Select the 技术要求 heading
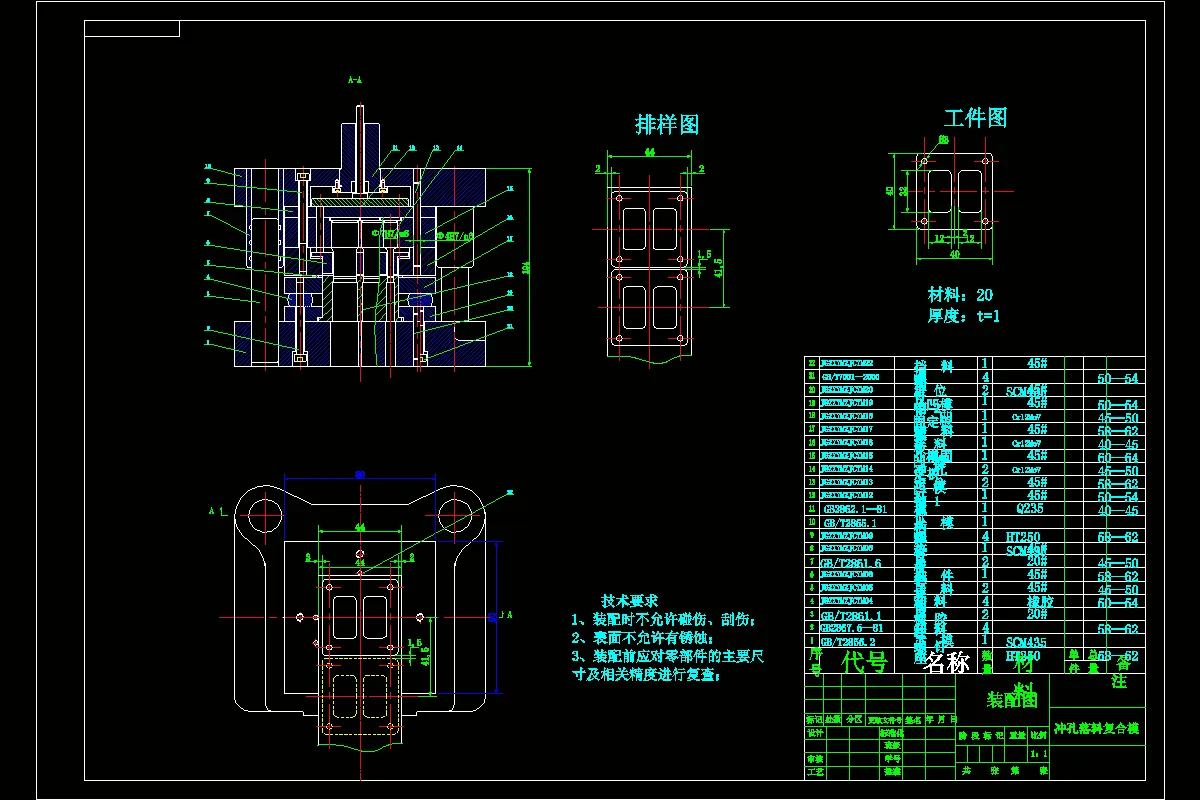1200x800 pixels. (629, 601)
